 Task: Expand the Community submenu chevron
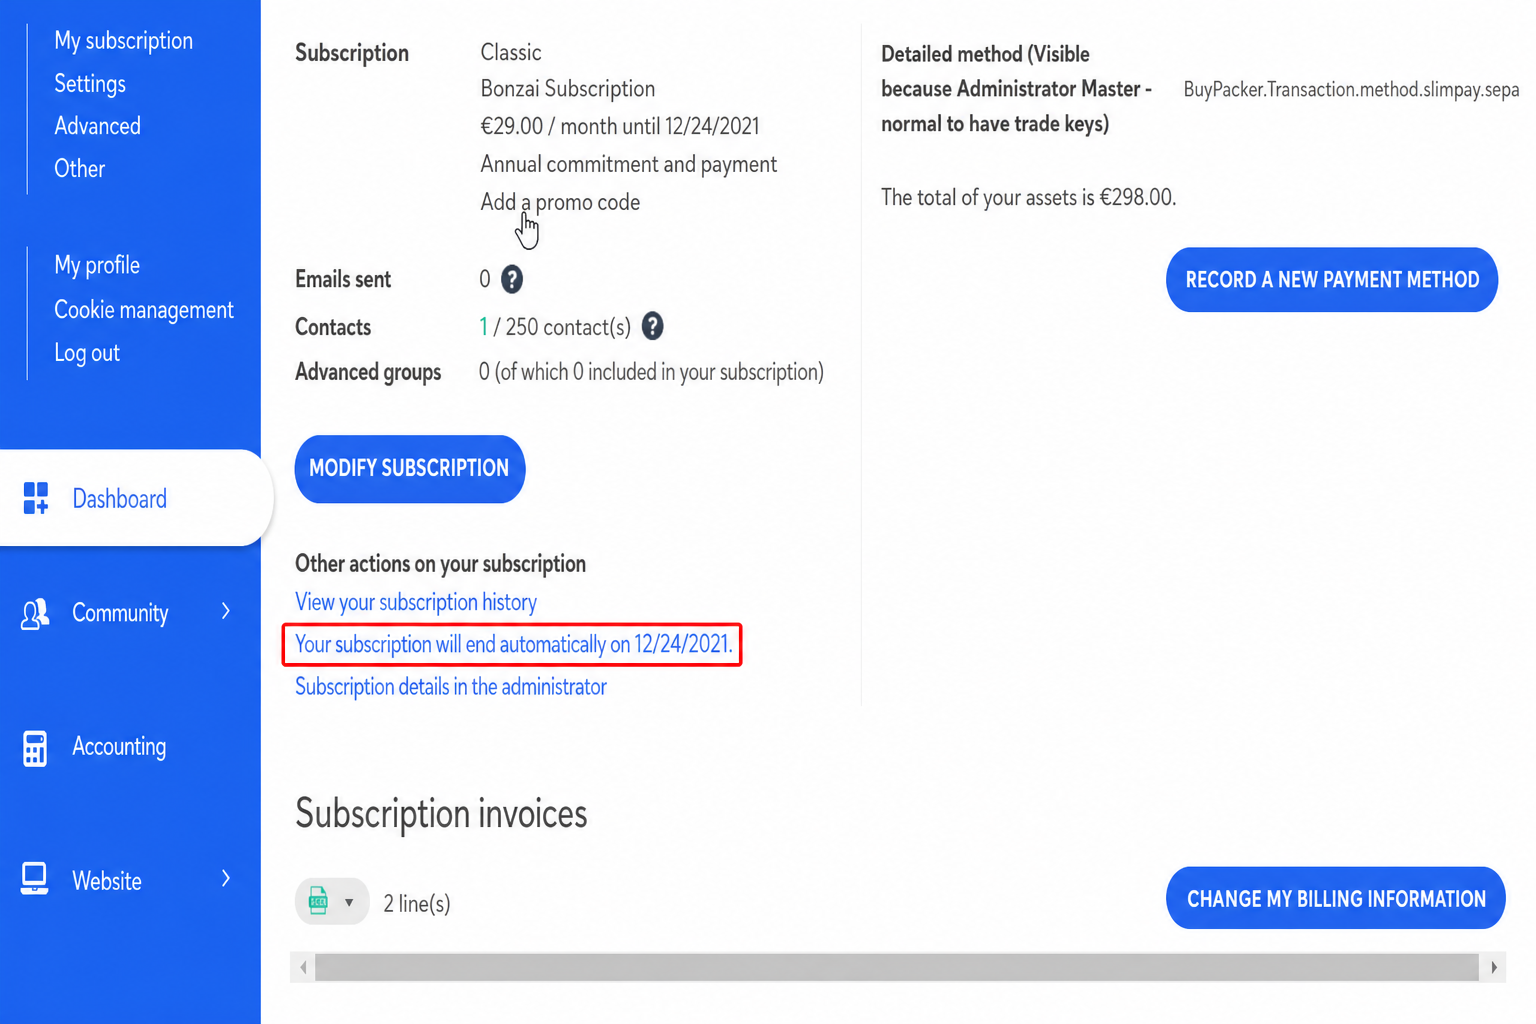[x=226, y=611]
